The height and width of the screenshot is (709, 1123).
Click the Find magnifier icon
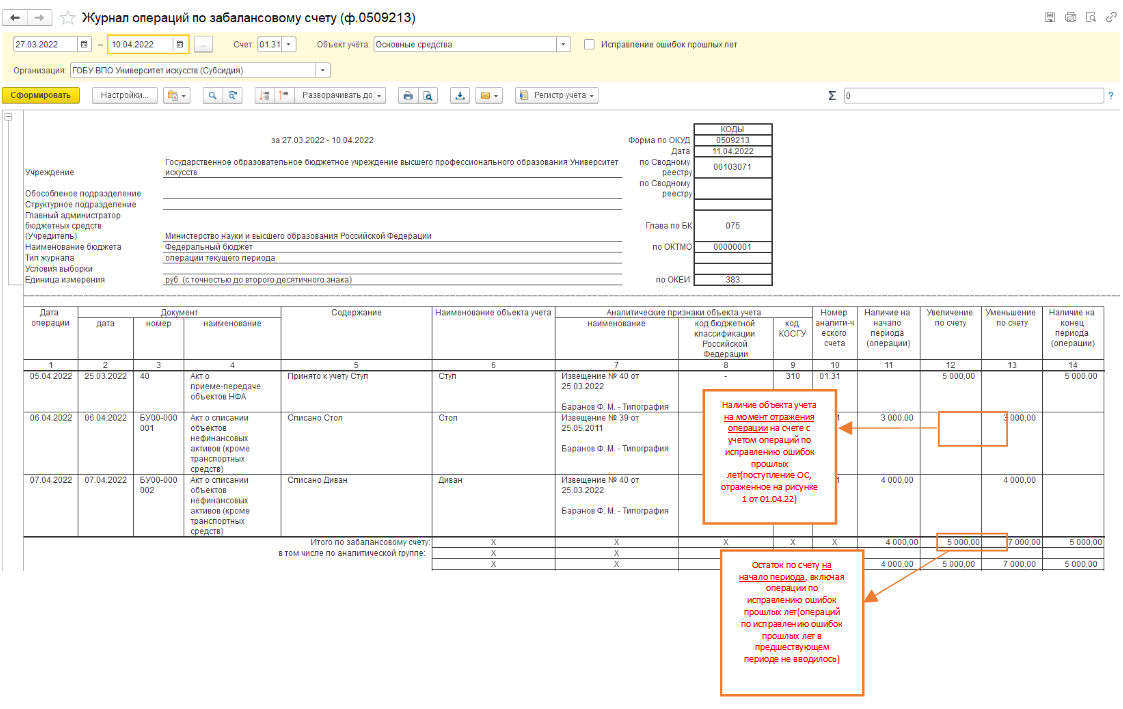tap(212, 95)
